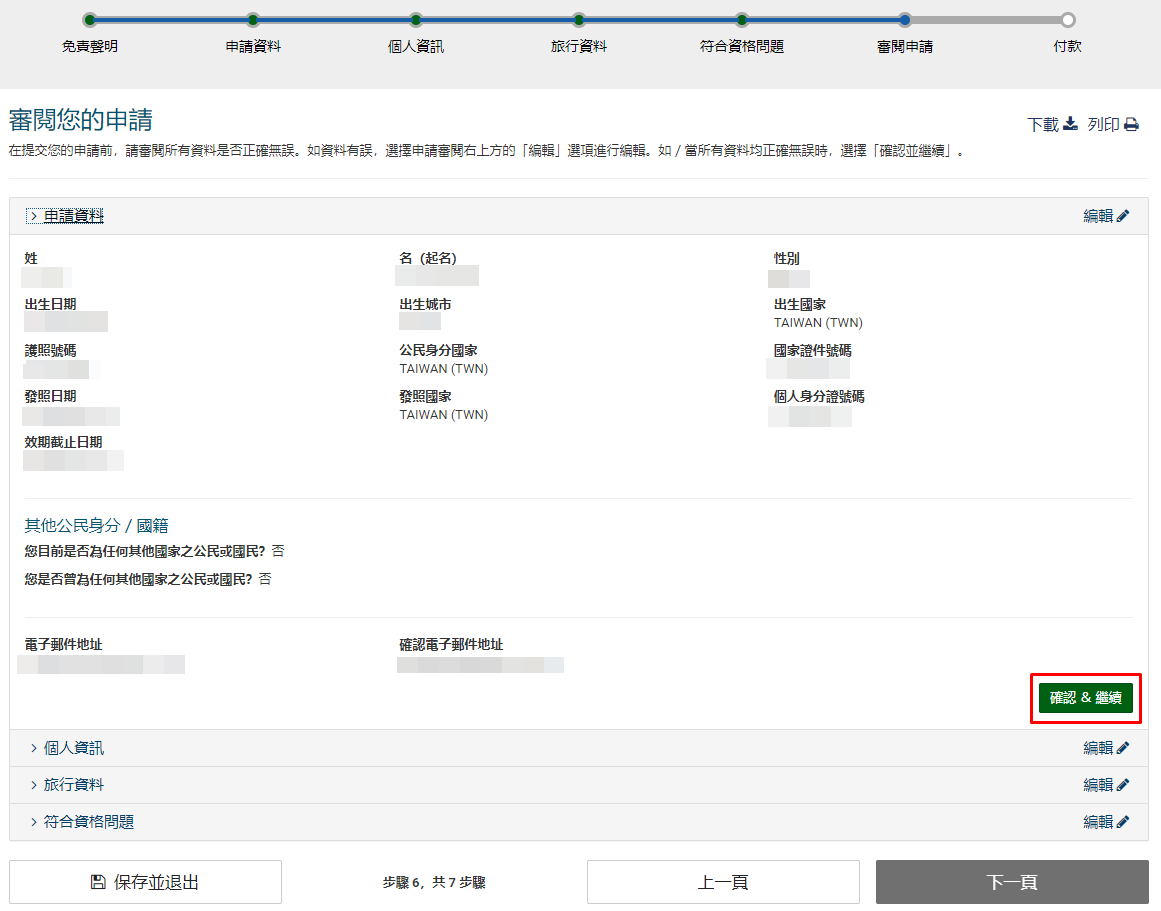Click pencil edit icon for 申請資料 section
The height and width of the screenshot is (911, 1161).
(x=1123, y=216)
